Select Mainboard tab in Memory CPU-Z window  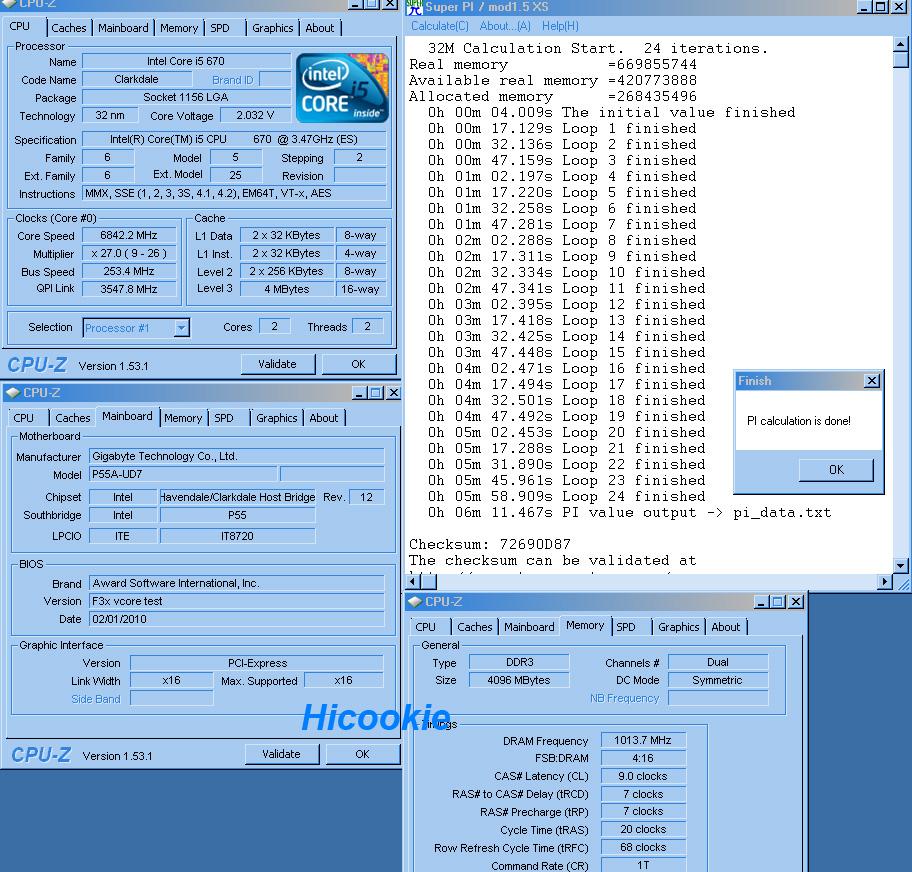pyautogui.click(x=529, y=627)
